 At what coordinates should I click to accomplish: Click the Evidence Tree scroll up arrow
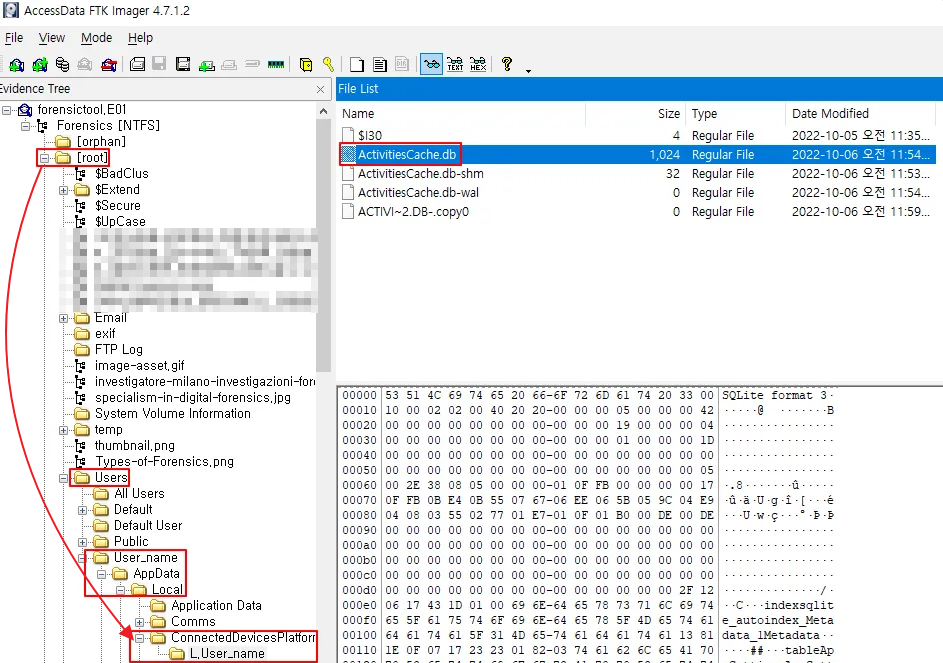[323, 111]
